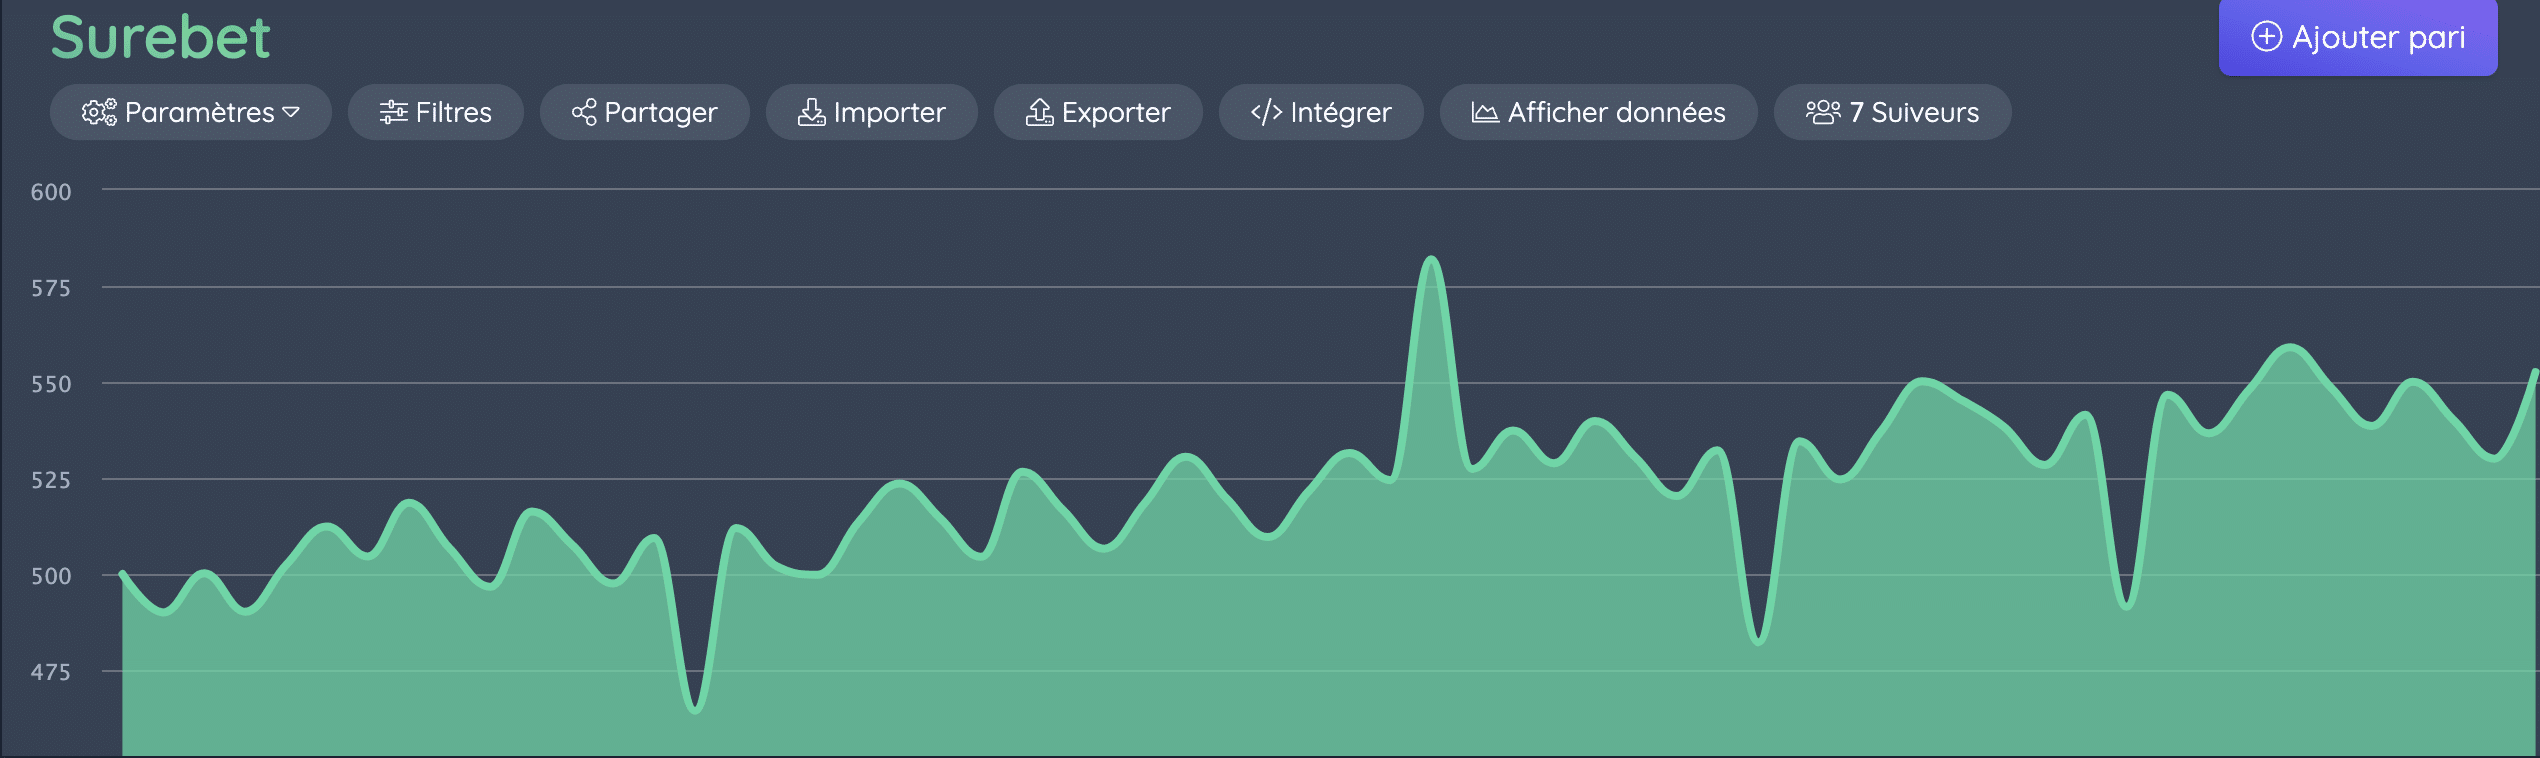Select the Importer text label
Screen dimensions: 2540x758
tap(889, 112)
